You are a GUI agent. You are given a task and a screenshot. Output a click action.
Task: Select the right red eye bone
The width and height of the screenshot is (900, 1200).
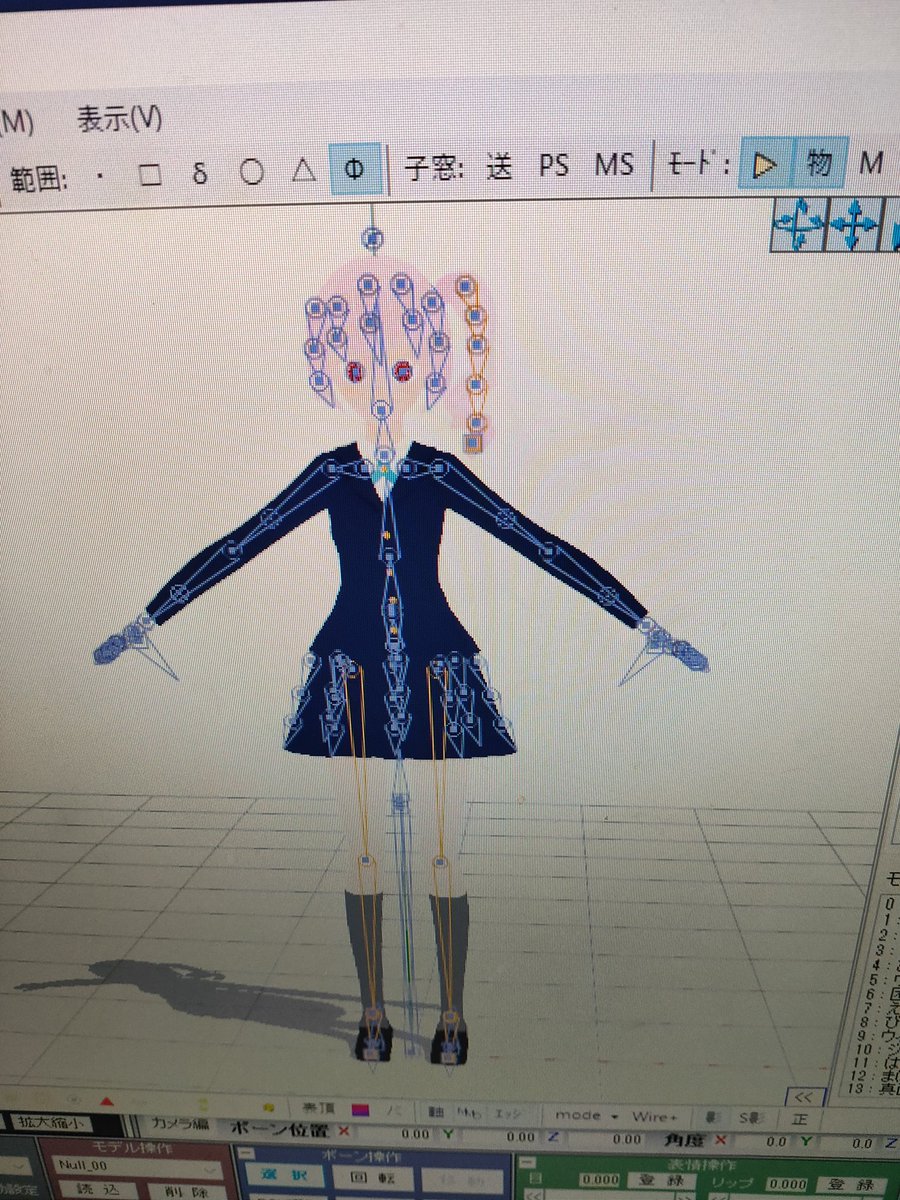[402, 371]
